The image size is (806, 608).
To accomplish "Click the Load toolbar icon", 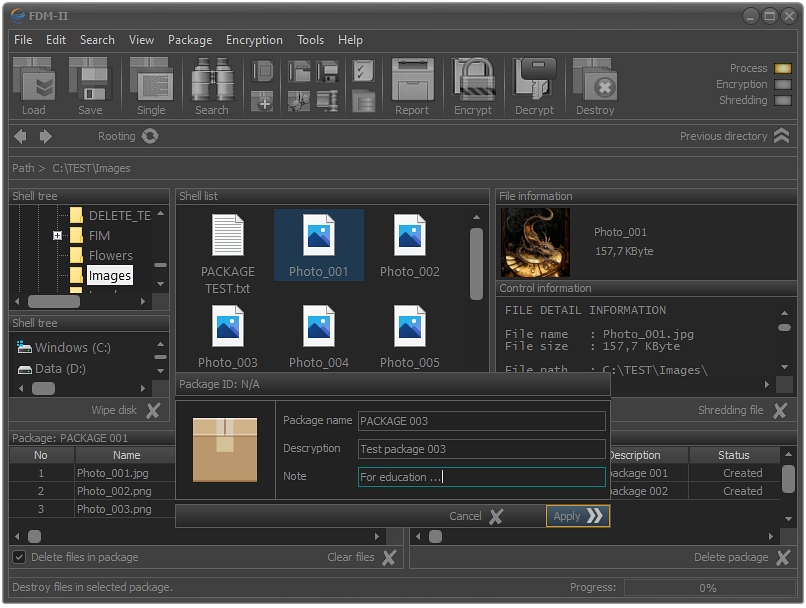I will point(34,80).
